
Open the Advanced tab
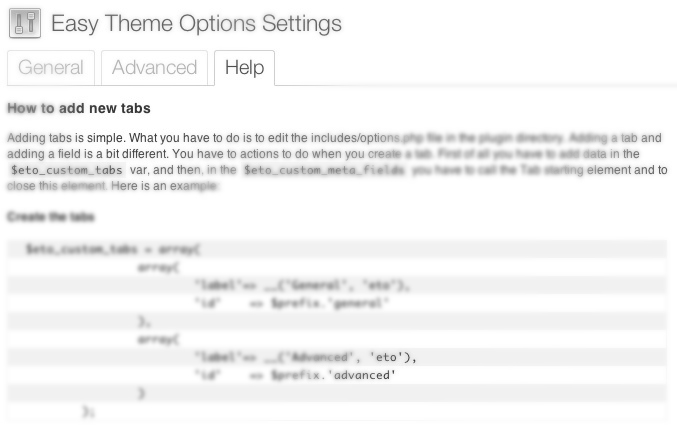point(154,68)
